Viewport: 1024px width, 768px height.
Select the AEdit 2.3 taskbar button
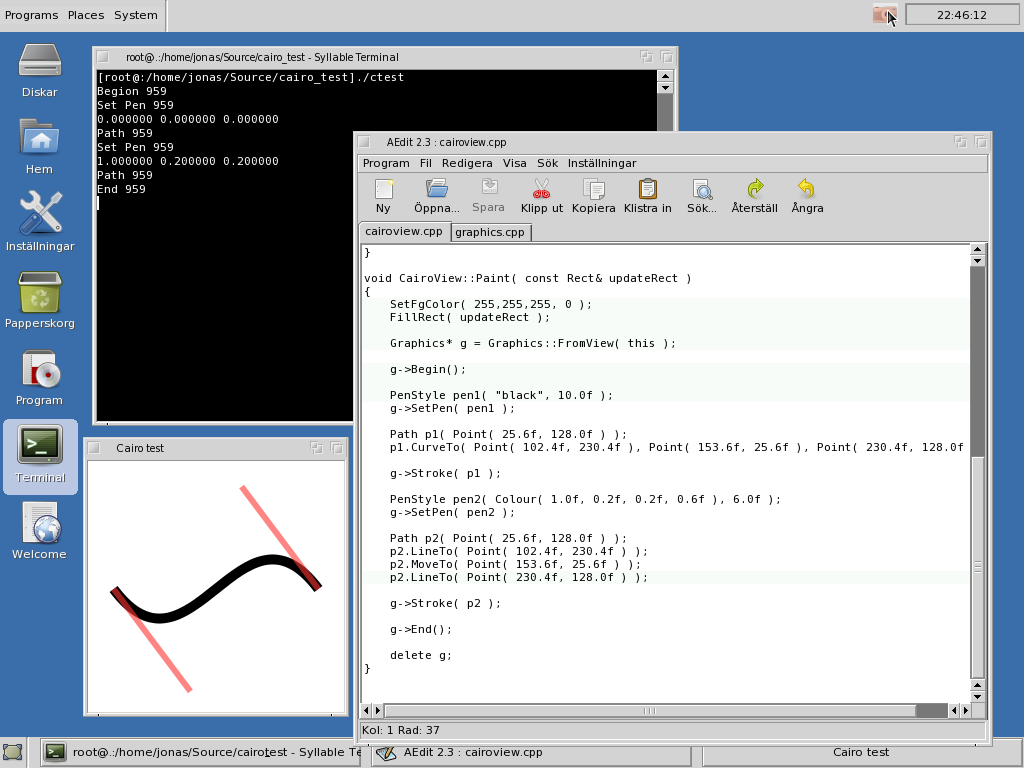pos(532,752)
